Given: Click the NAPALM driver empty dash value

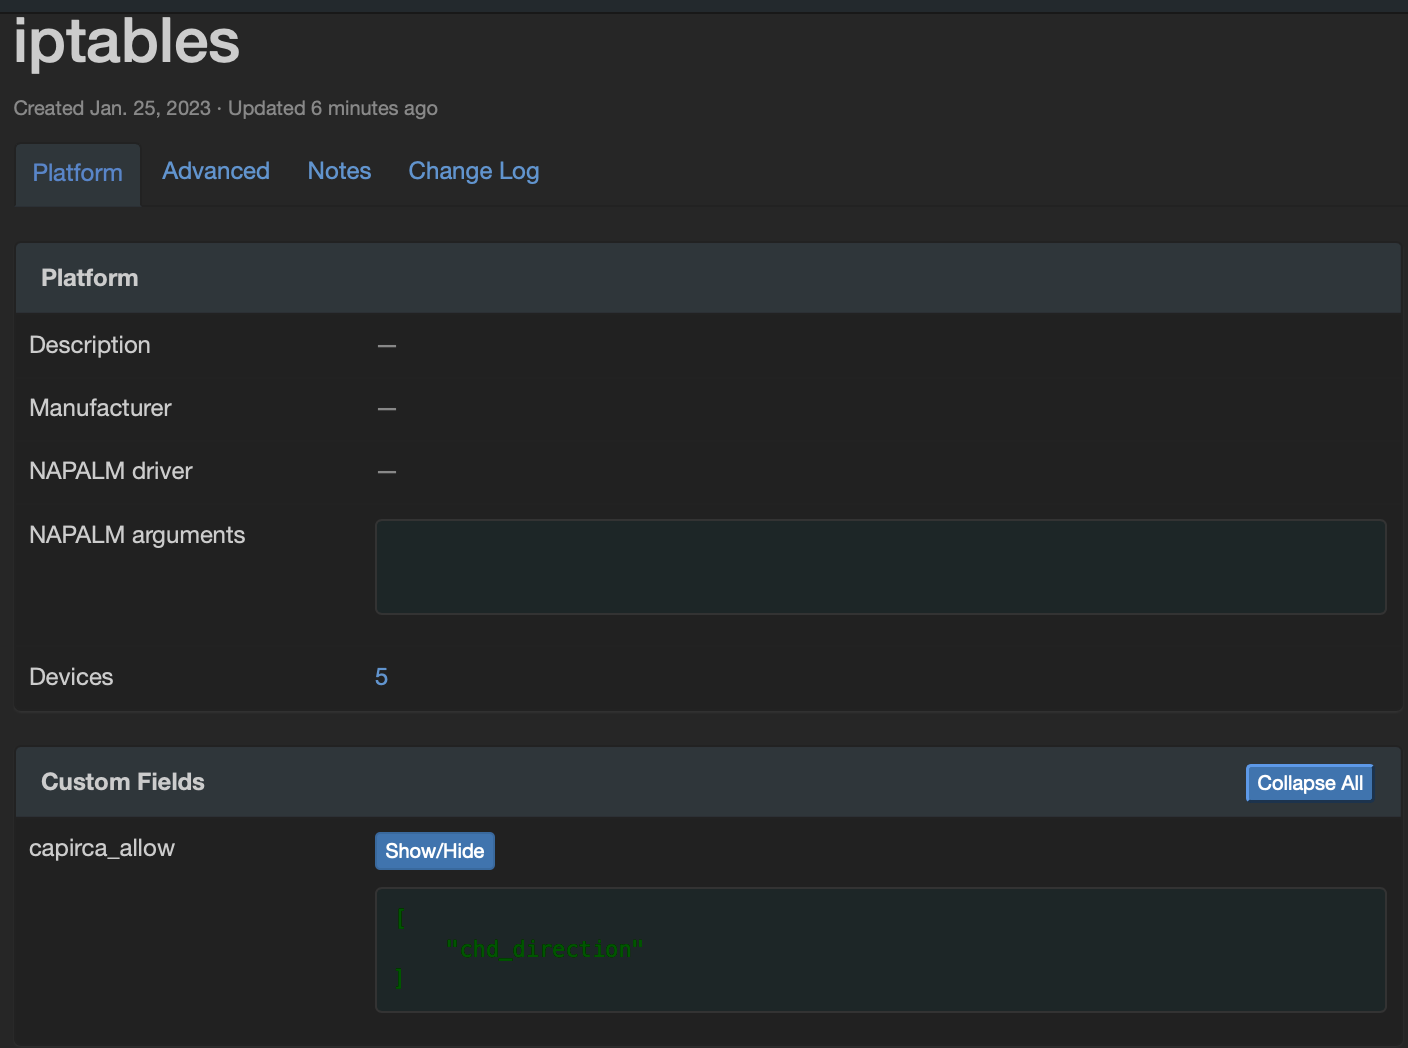Looking at the screenshot, I should pyautogui.click(x=387, y=471).
